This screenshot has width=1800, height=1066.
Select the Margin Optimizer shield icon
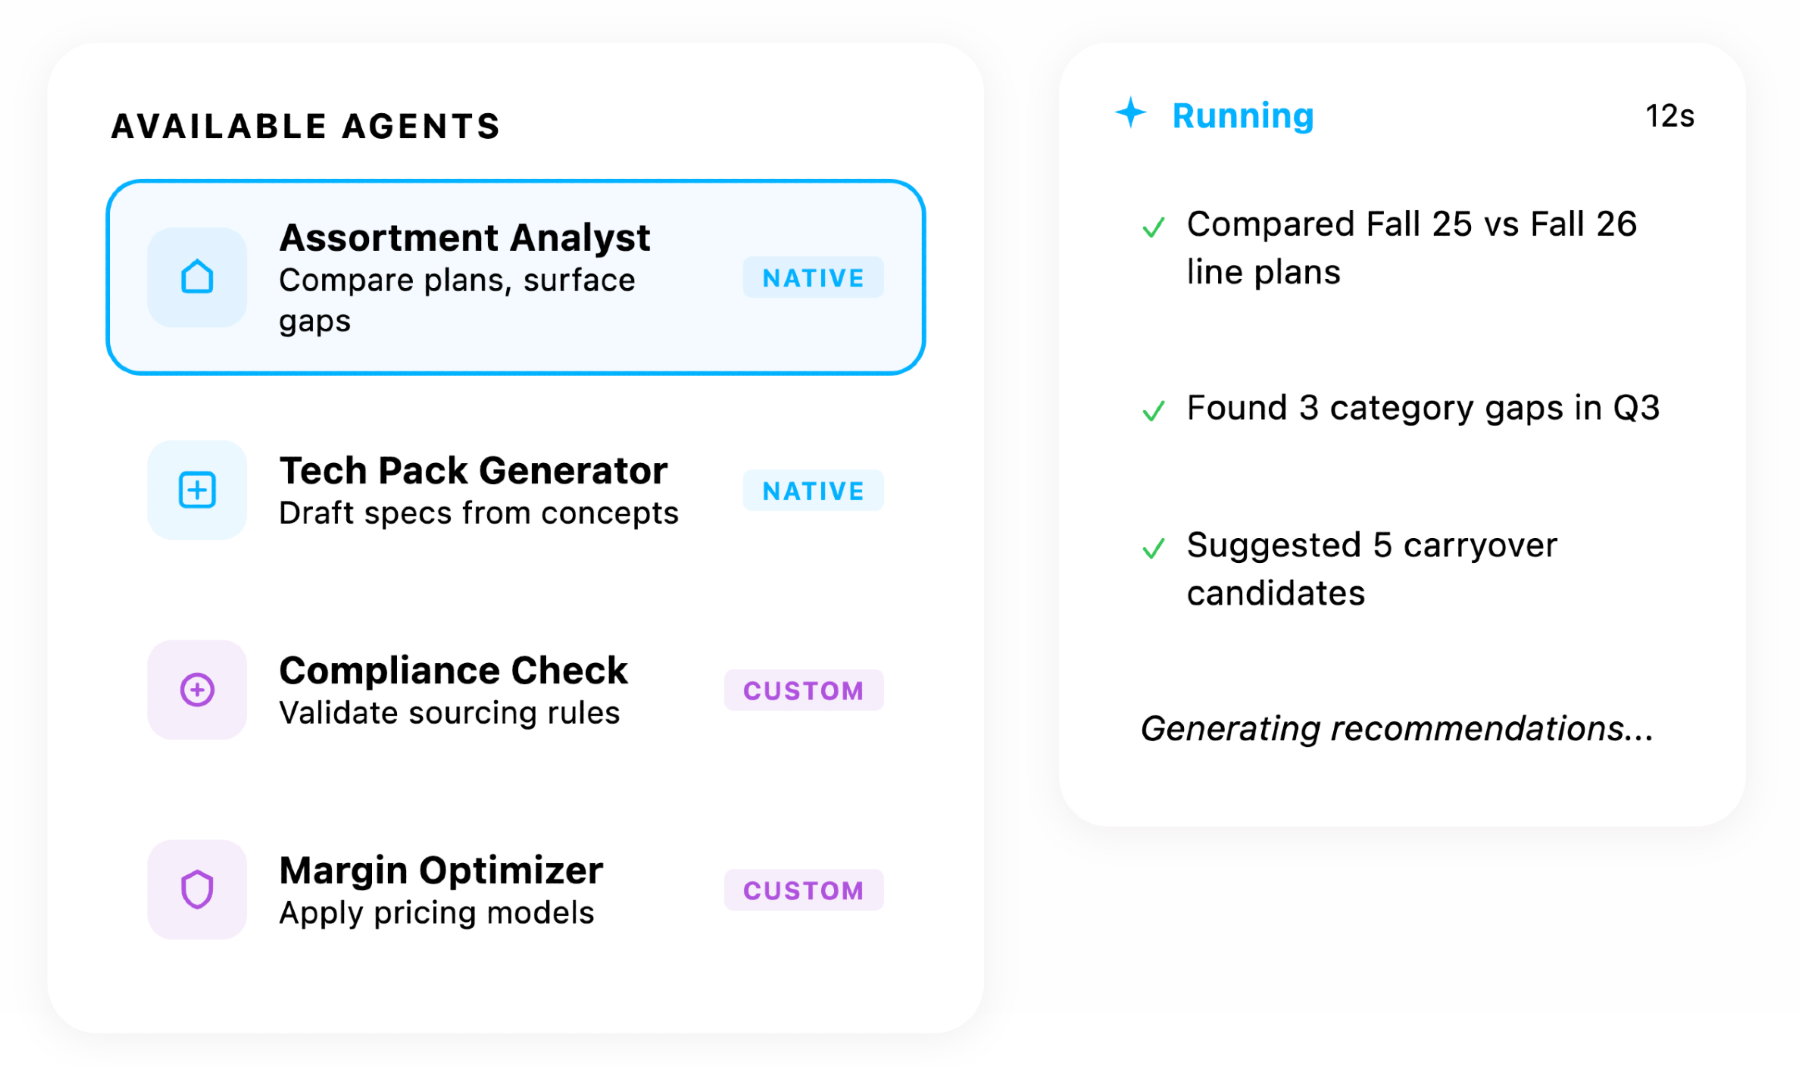pos(197,890)
